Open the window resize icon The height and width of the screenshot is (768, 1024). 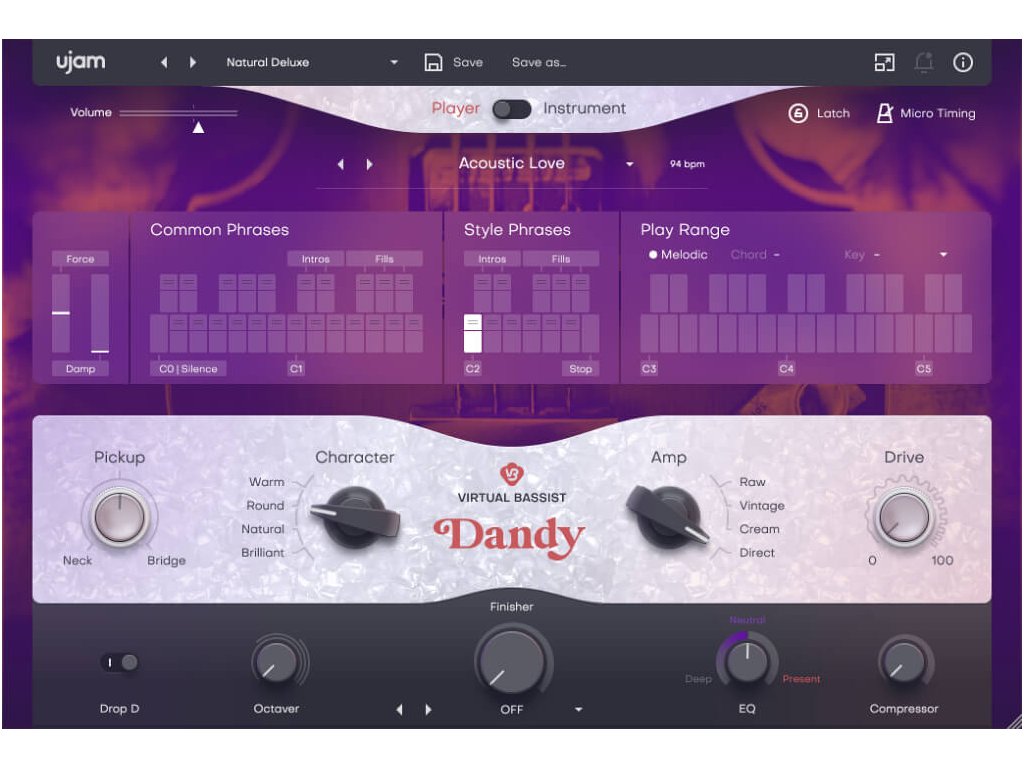pyautogui.click(x=884, y=62)
